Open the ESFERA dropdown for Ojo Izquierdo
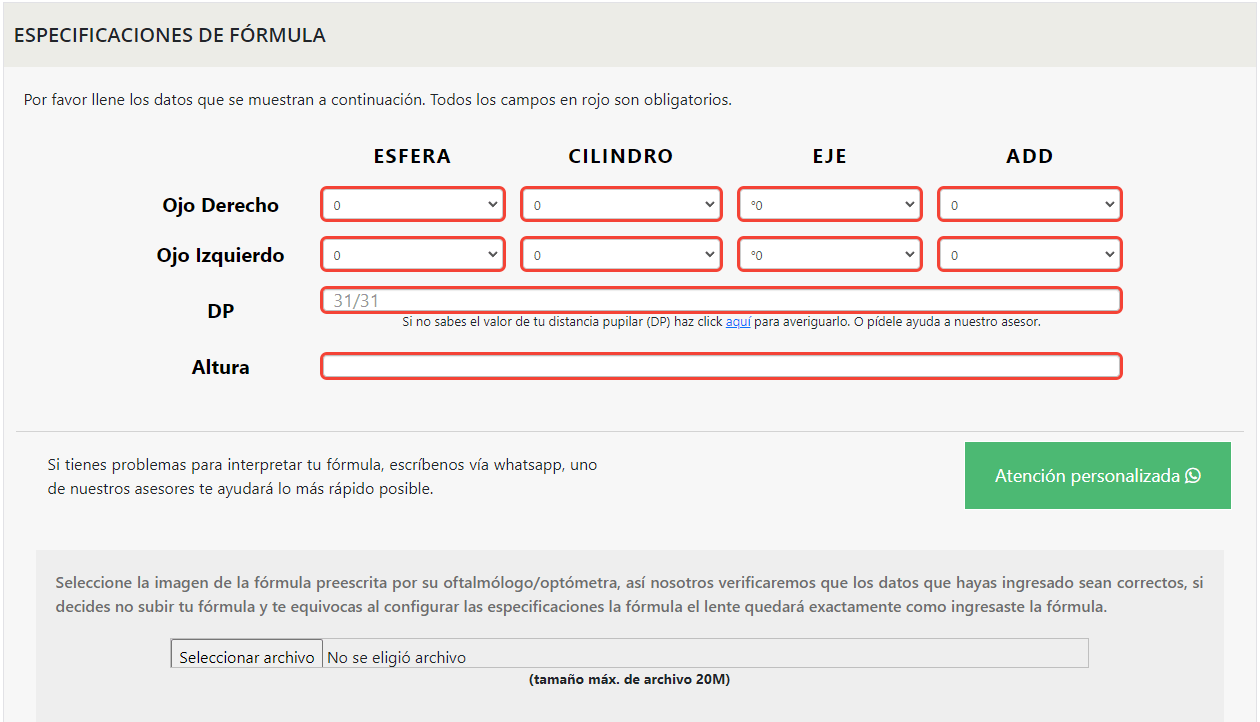 (412, 254)
